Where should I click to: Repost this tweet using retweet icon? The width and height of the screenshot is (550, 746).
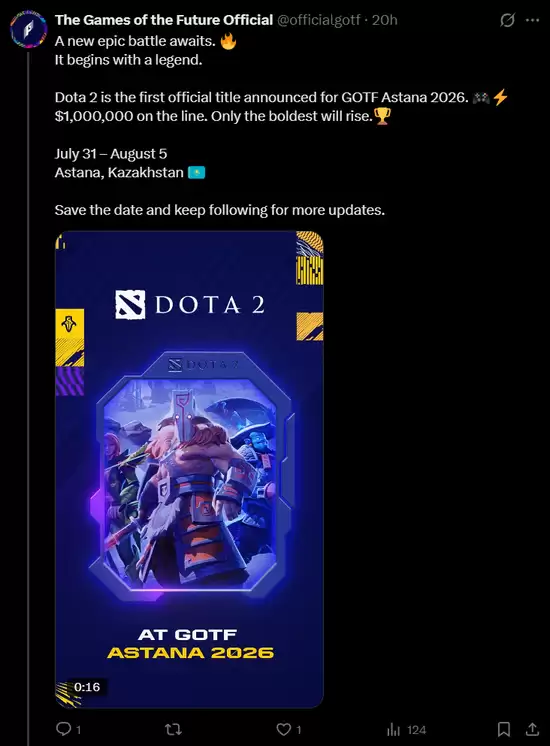click(x=173, y=729)
